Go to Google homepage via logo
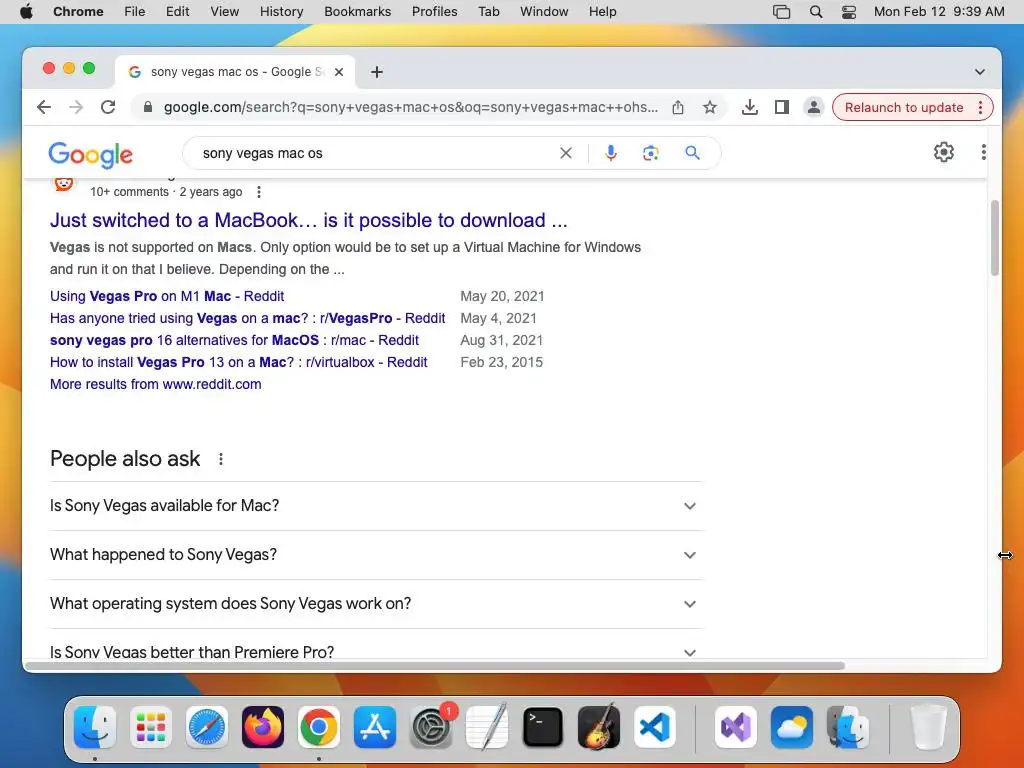This screenshot has height=768, width=1024. coord(91,155)
